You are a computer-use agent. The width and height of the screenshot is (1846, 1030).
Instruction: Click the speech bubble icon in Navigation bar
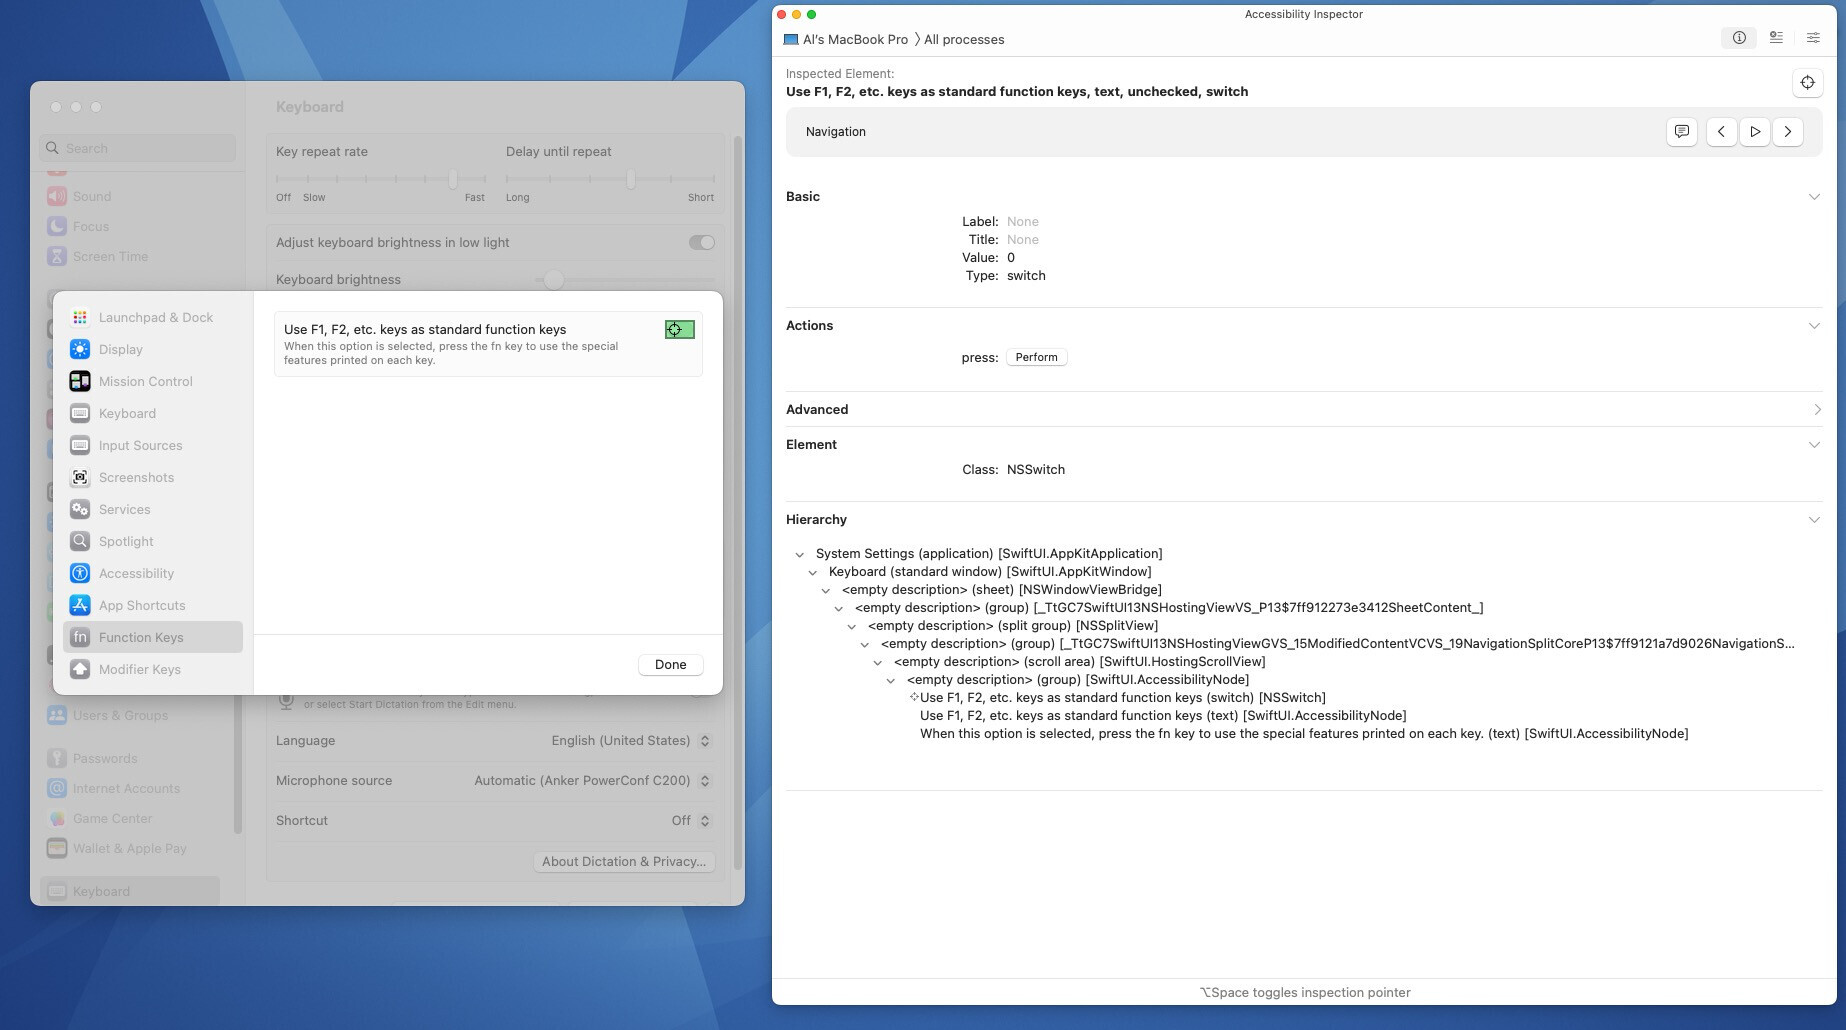pos(1682,131)
